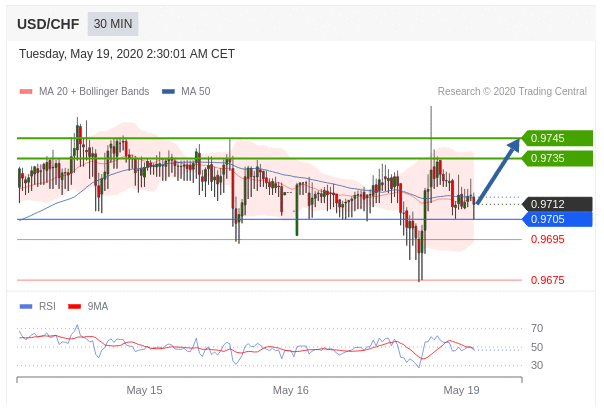Viewport: 604px width, 411px height.
Task: Click the 0.9712 current price tag
Action: click(x=557, y=204)
